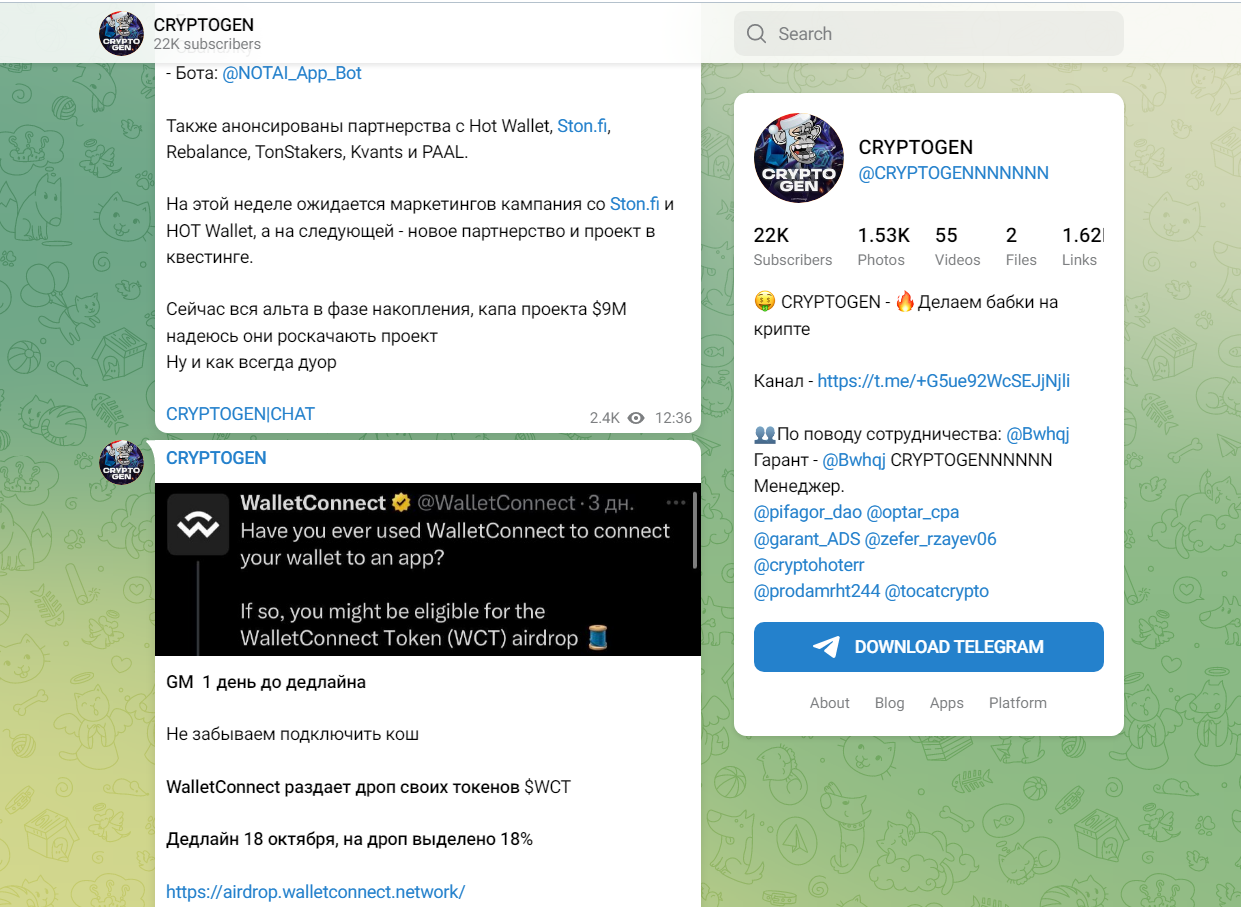The image size is (1241, 907).
Task: Open the WalletConnect tweet image
Action: [x=428, y=569]
